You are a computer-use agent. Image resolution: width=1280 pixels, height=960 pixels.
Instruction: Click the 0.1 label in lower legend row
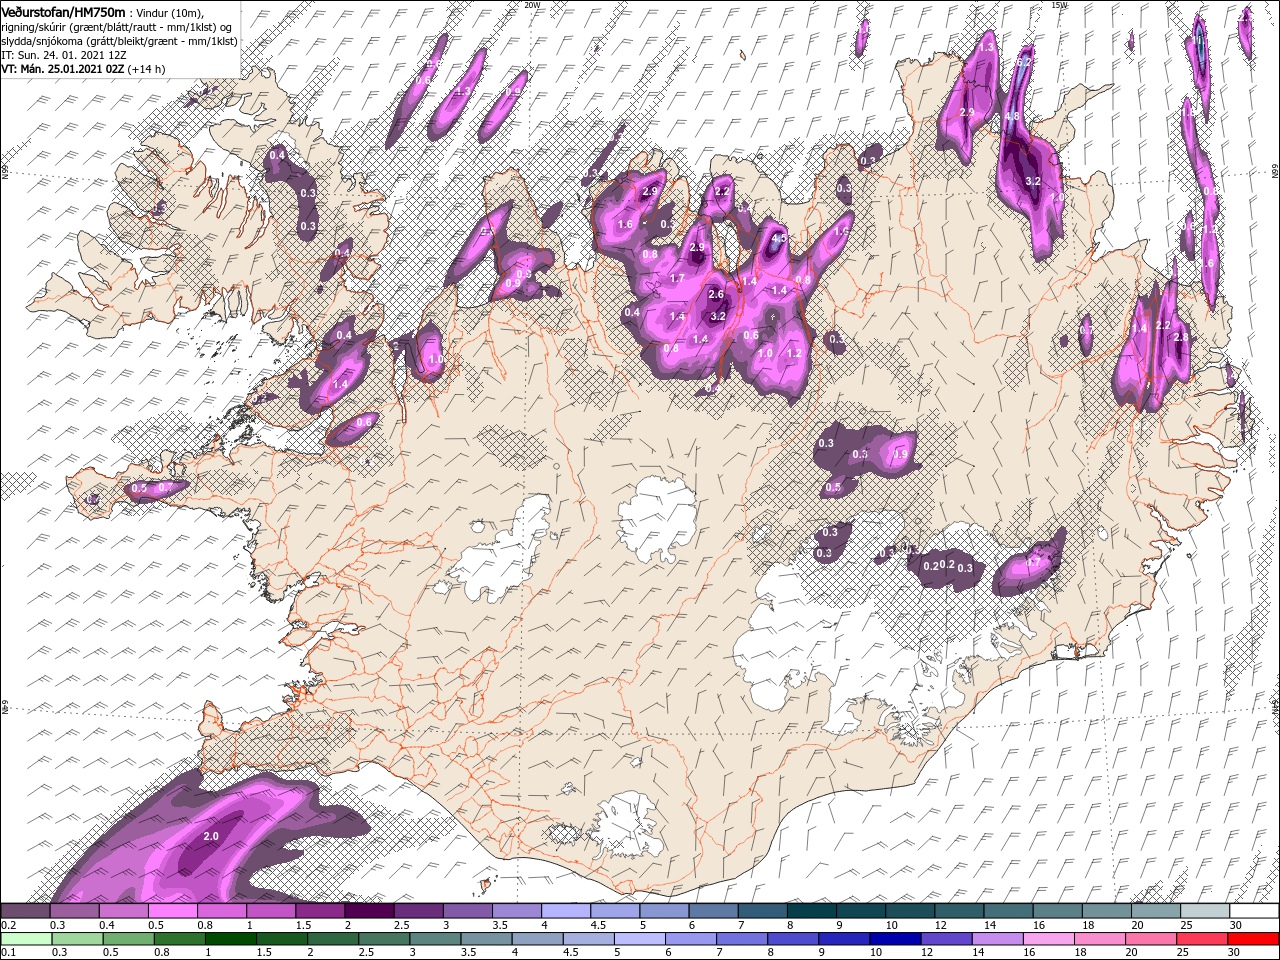9,952
